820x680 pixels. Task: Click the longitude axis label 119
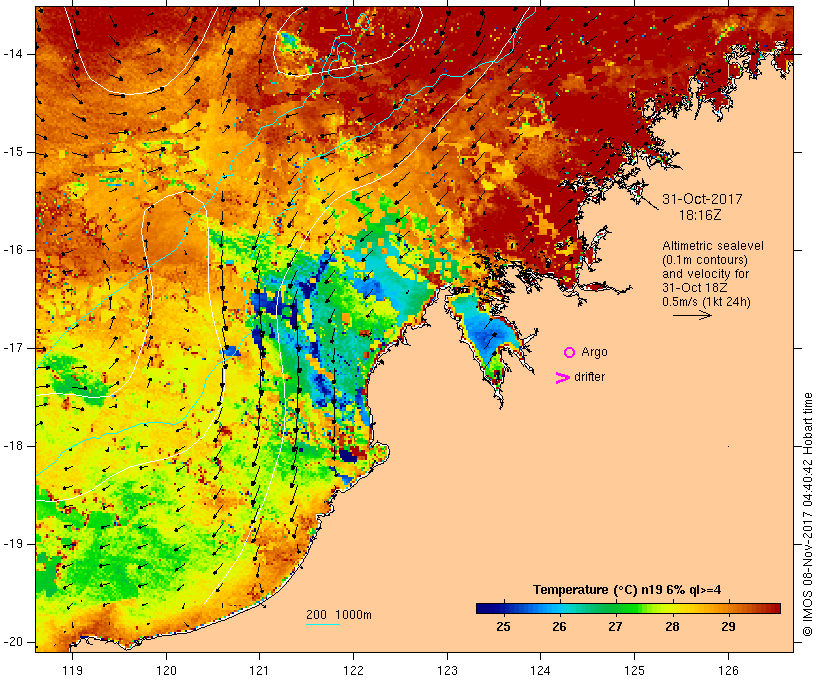click(x=73, y=670)
